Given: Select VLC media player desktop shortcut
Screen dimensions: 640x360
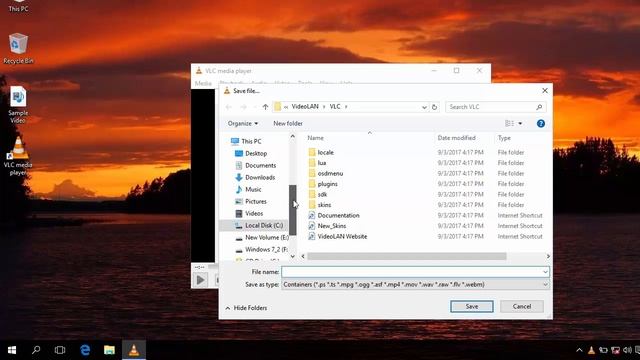Looking at the screenshot, I should (18, 156).
